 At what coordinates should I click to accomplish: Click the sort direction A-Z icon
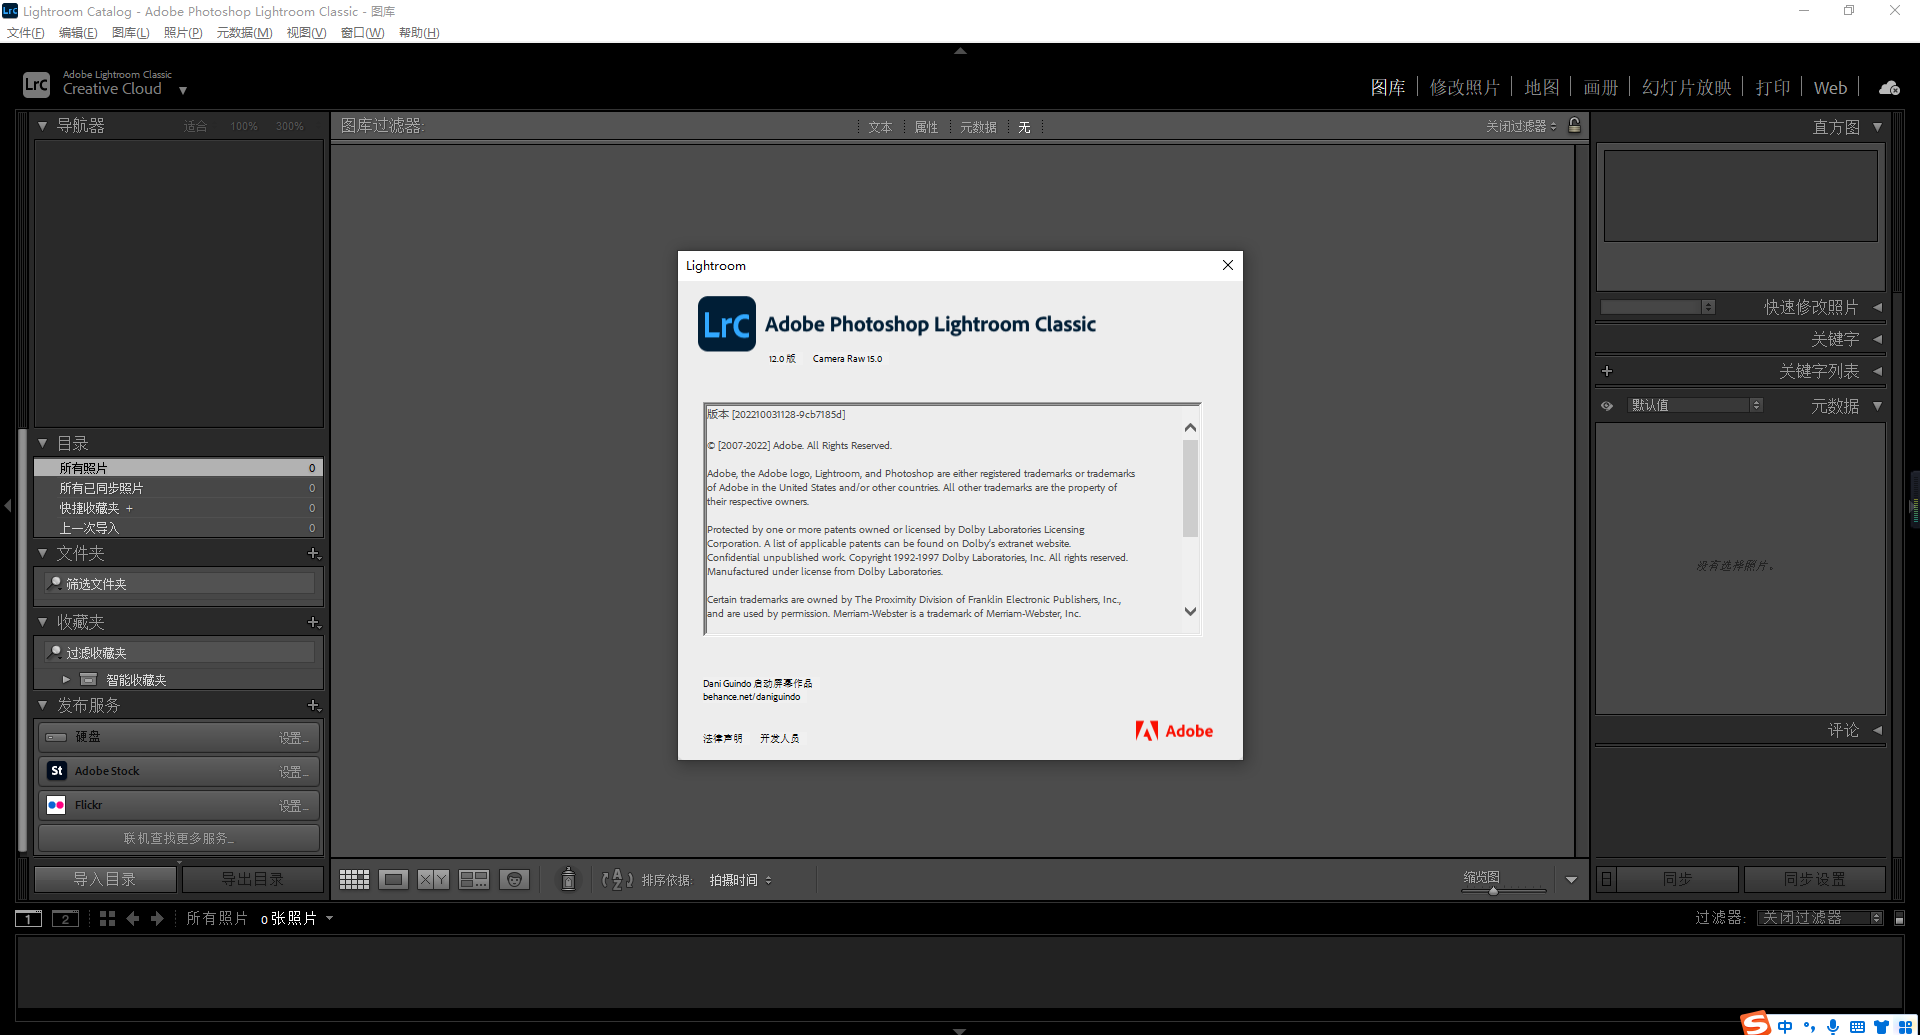tap(617, 879)
